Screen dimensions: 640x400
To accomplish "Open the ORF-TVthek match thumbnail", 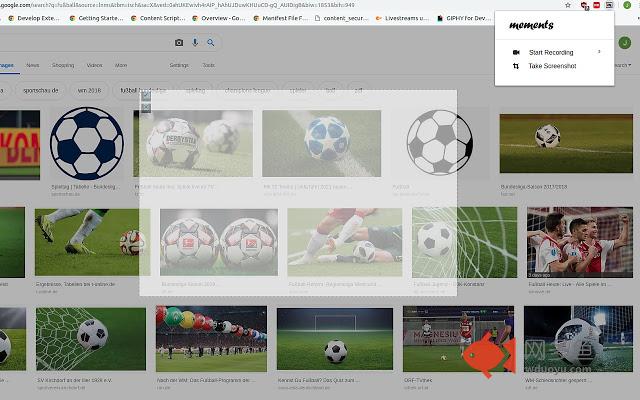I will point(459,339).
